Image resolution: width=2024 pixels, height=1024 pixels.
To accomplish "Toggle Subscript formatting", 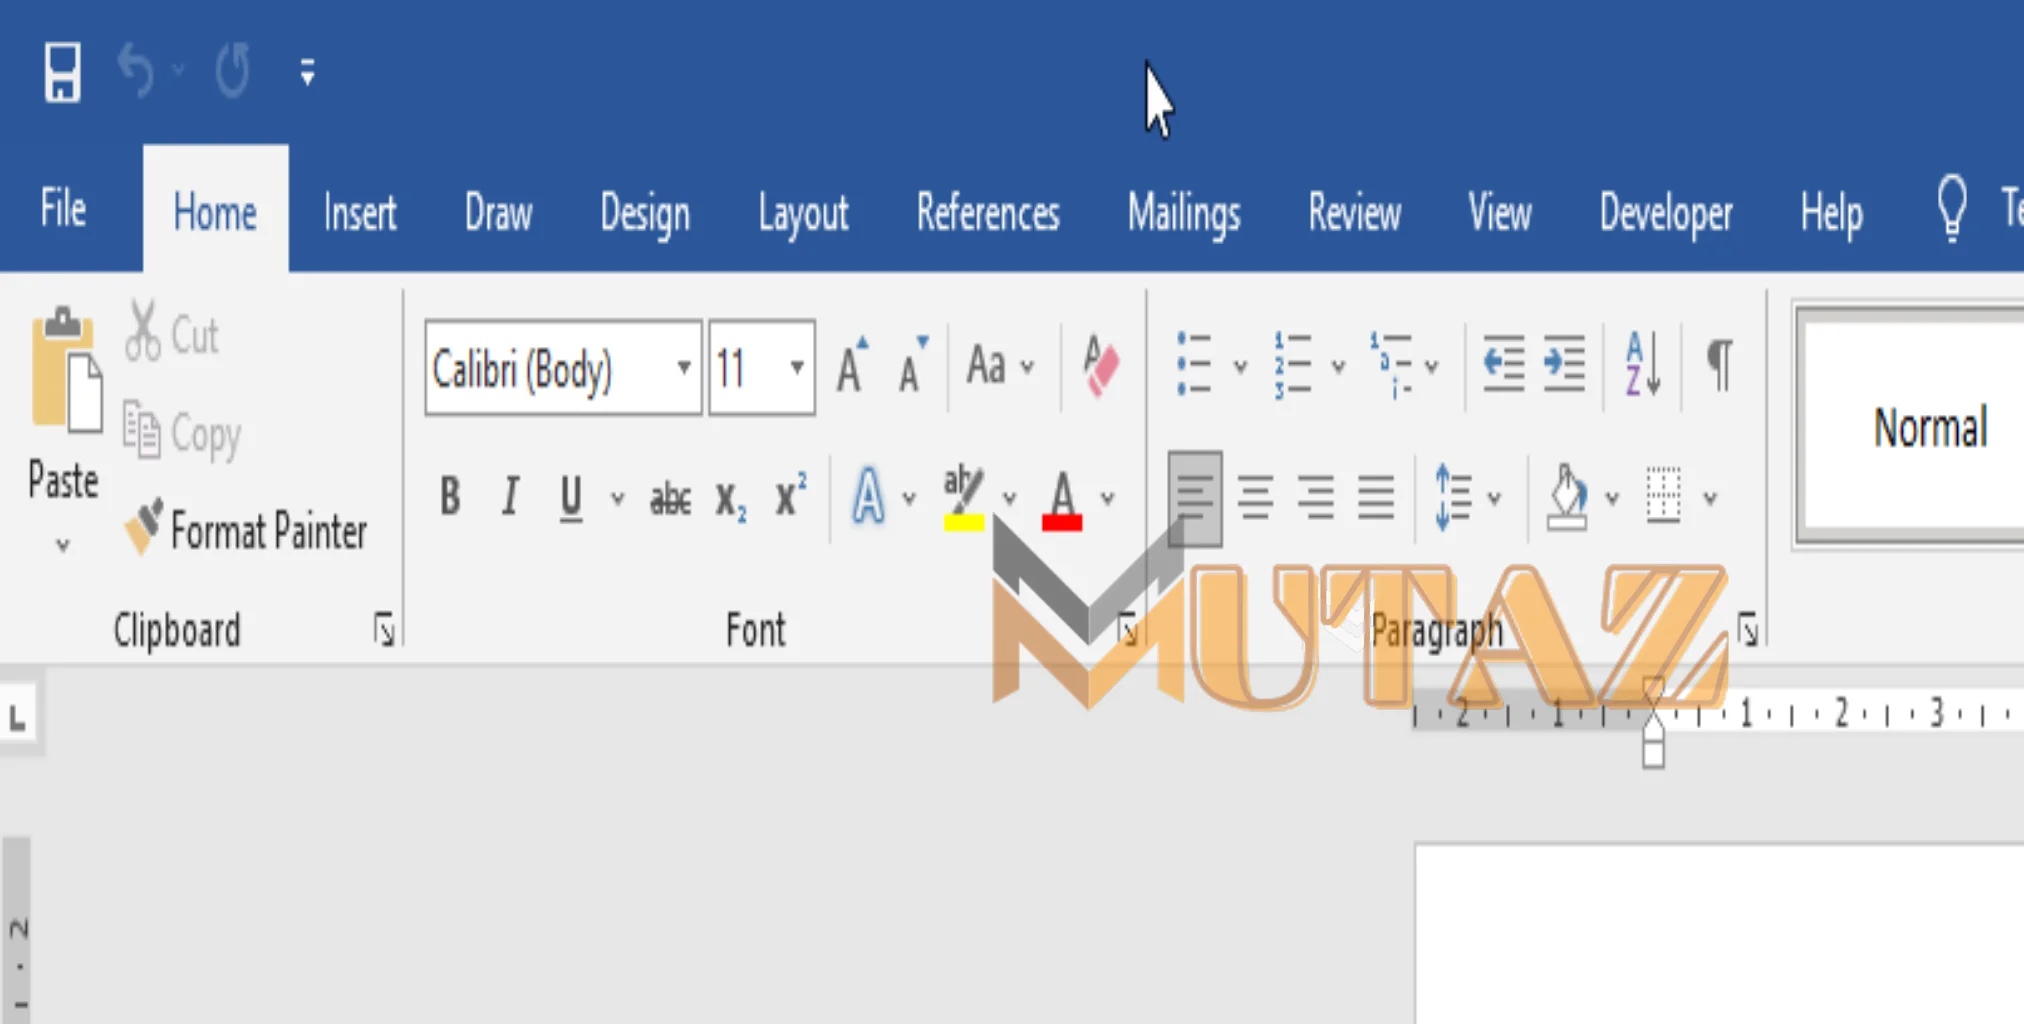I will 731,500.
